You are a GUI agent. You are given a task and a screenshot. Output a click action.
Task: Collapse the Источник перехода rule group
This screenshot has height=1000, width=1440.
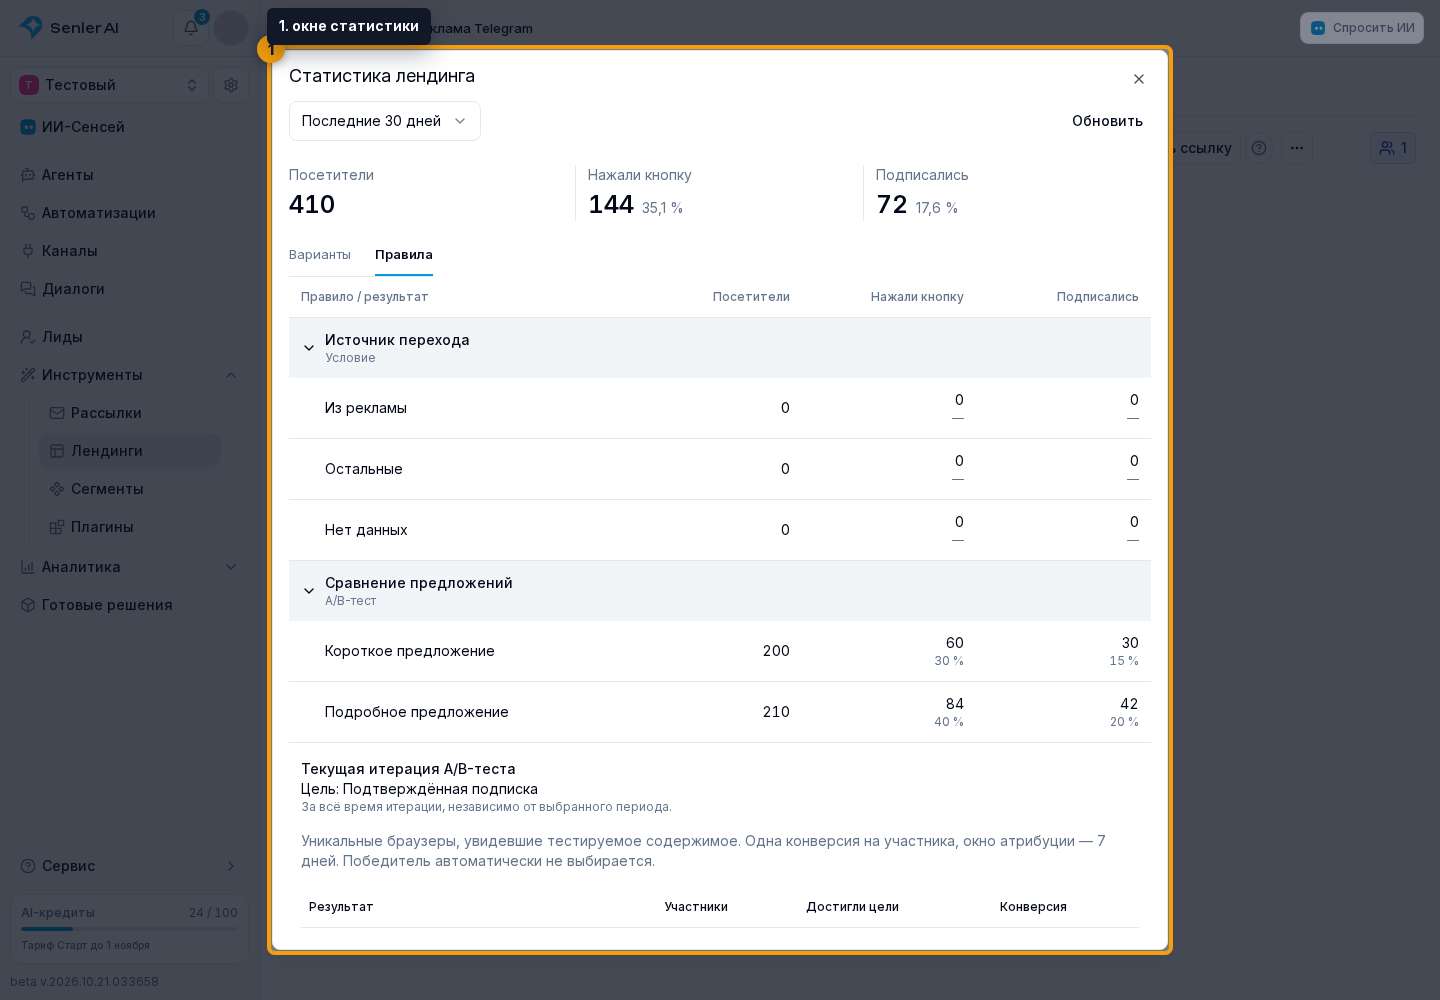point(309,348)
